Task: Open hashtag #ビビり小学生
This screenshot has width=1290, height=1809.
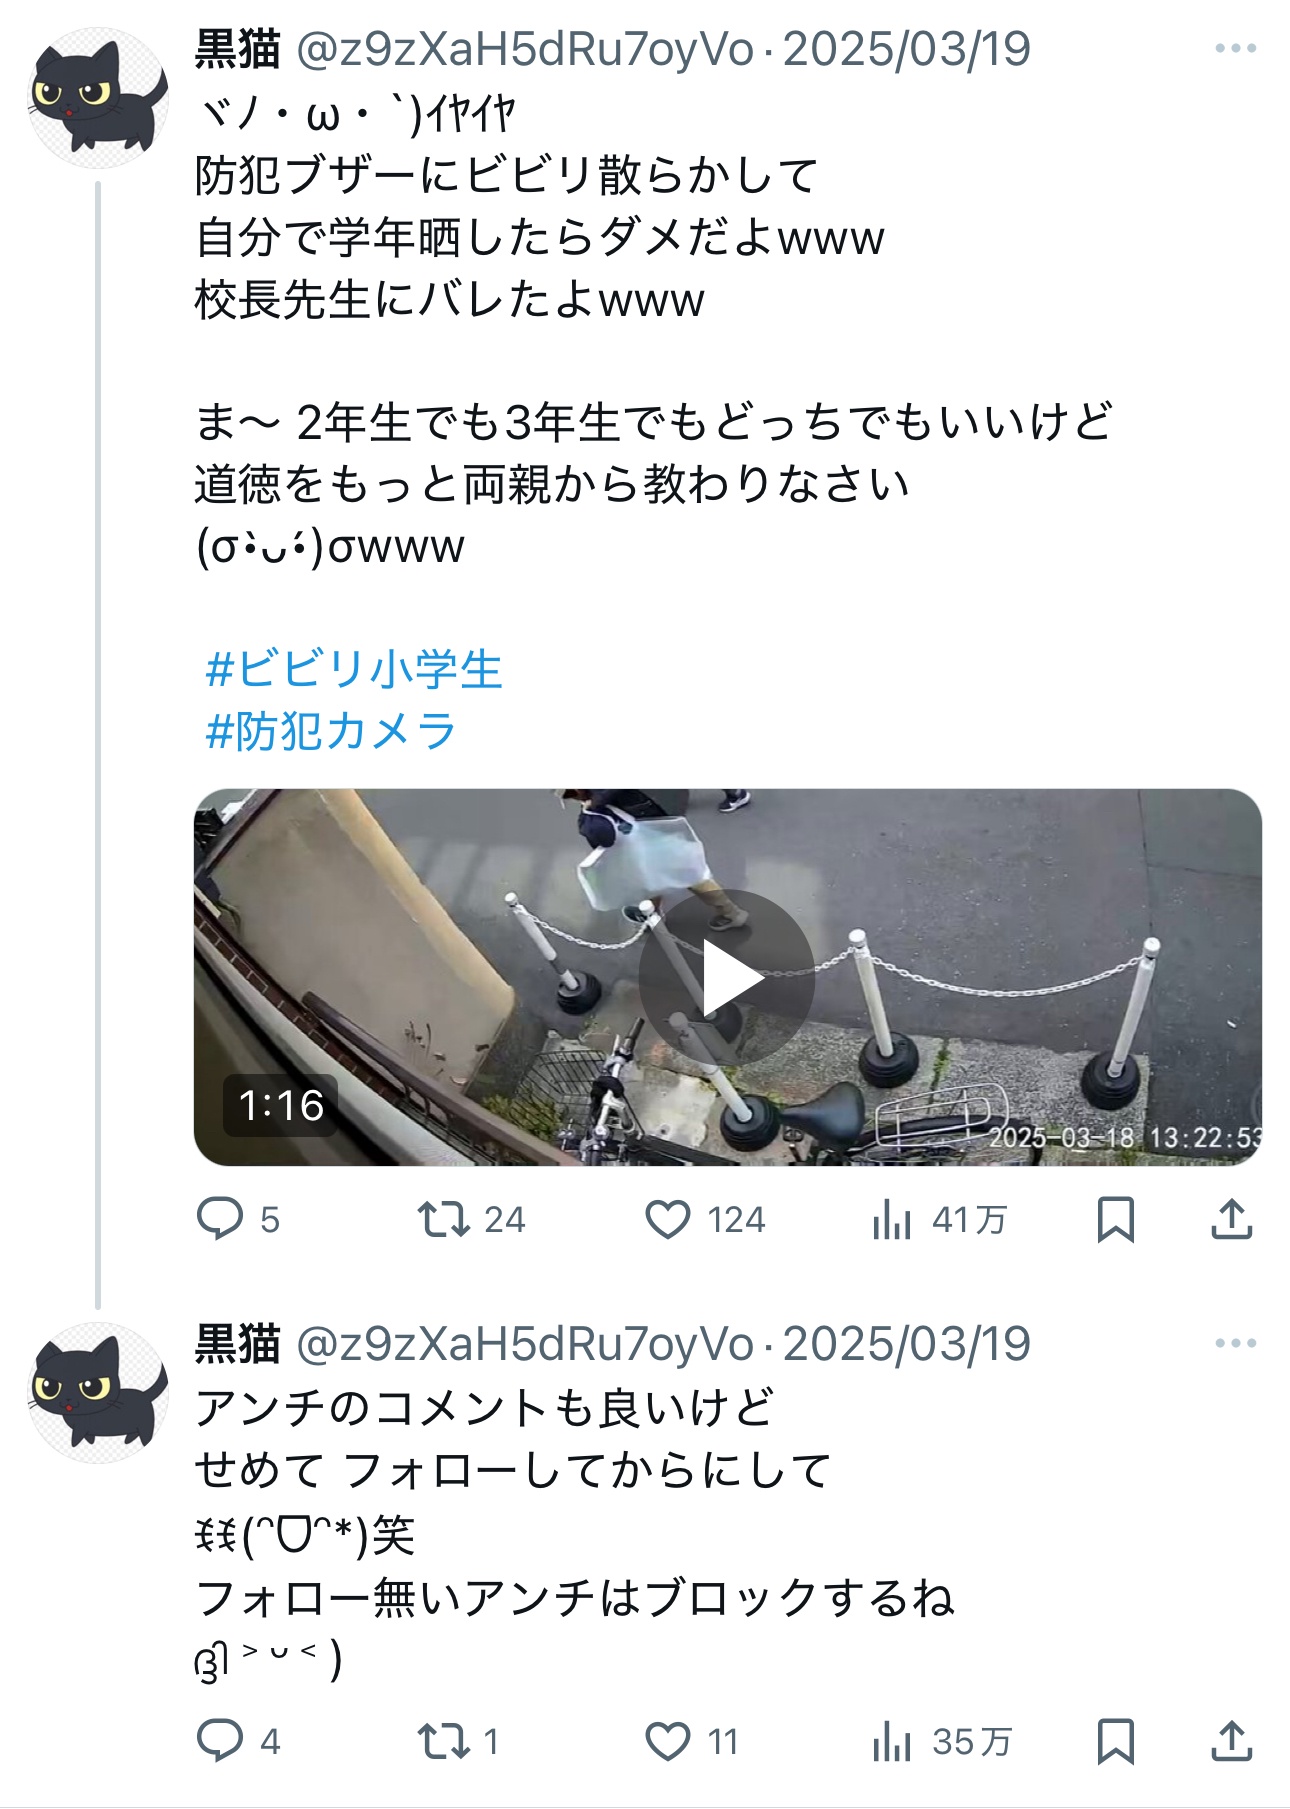Action: [353, 669]
